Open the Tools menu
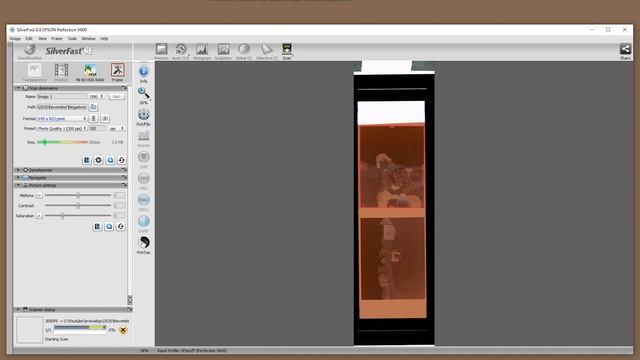Image resolution: width=640 pixels, height=360 pixels. pos(72,39)
